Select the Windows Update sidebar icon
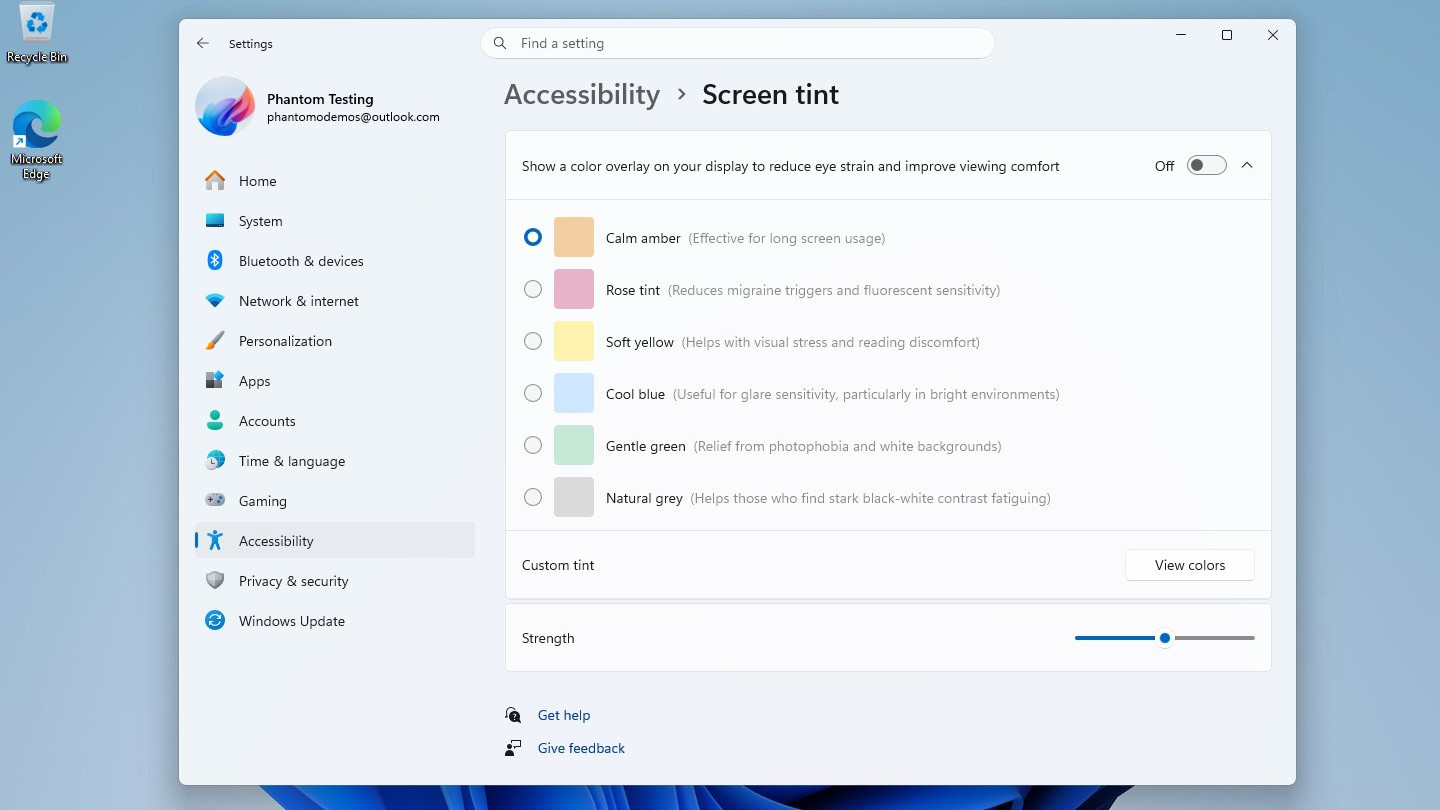 (x=214, y=620)
